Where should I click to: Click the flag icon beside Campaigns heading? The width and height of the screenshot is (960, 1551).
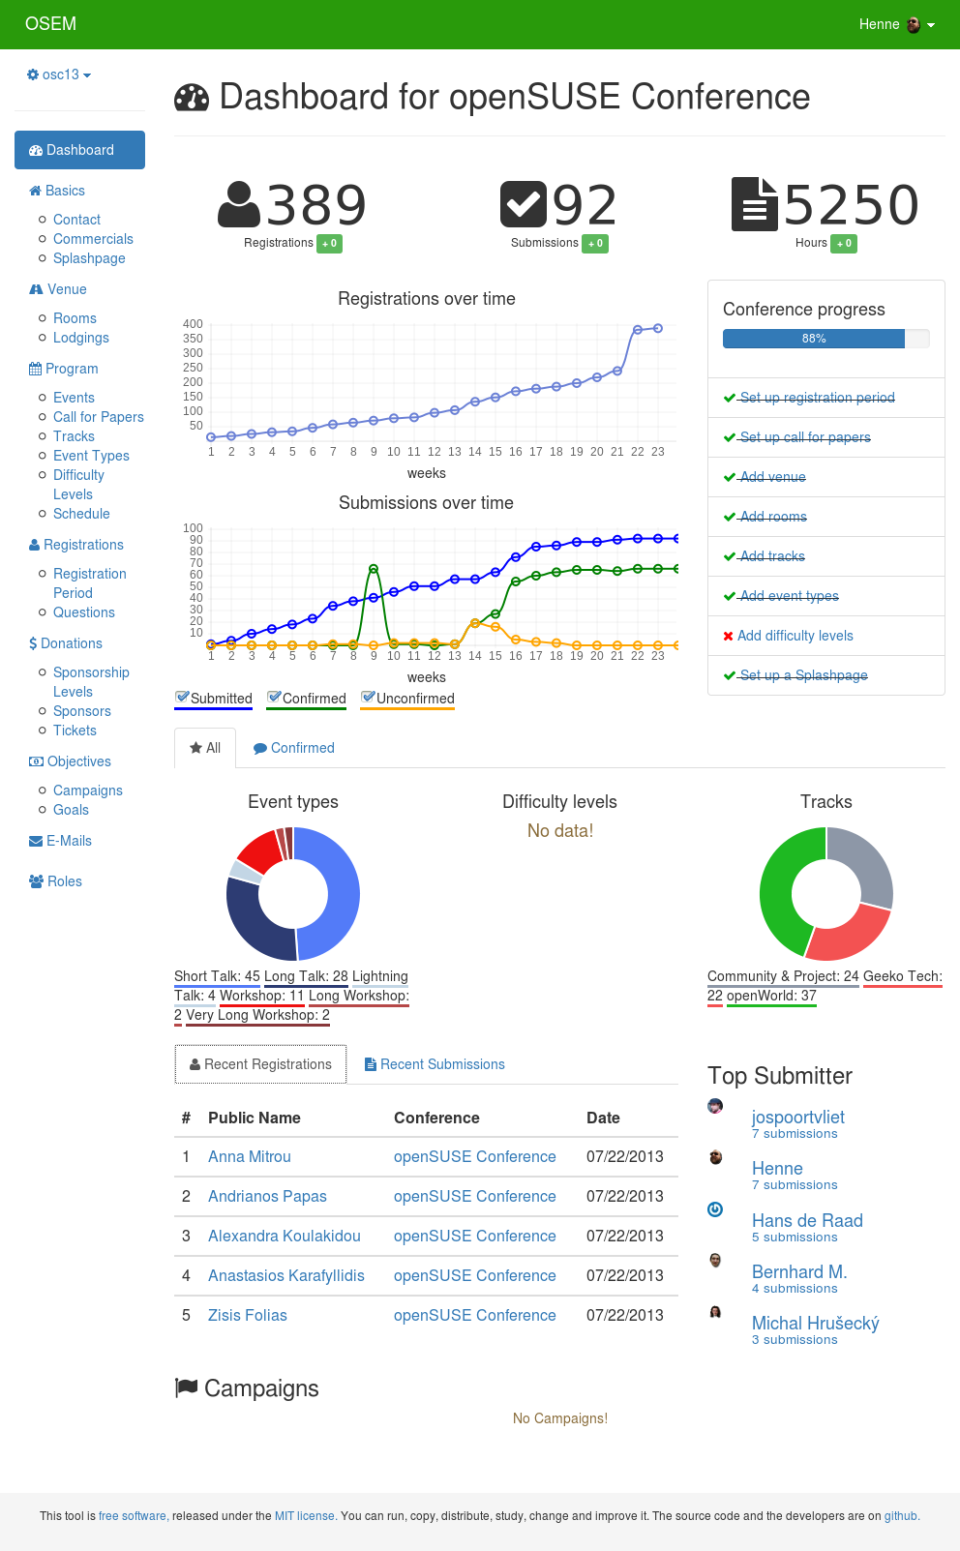pyautogui.click(x=186, y=1388)
